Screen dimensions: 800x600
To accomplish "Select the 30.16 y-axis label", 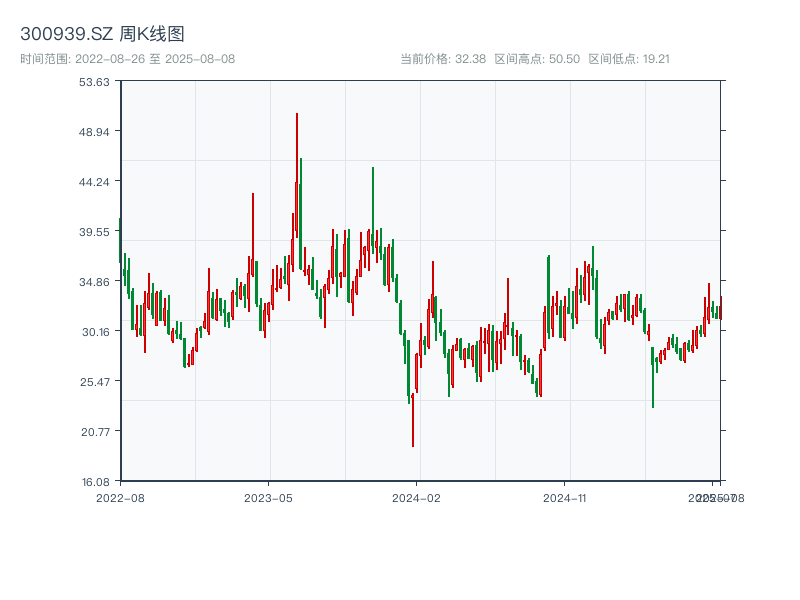I will tap(95, 332).
